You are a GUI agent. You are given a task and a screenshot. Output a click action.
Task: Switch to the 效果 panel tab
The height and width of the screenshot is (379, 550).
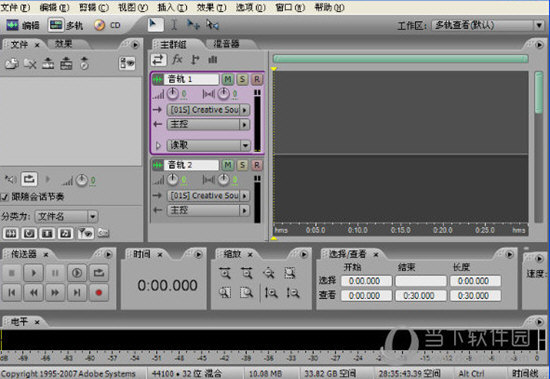pos(64,44)
